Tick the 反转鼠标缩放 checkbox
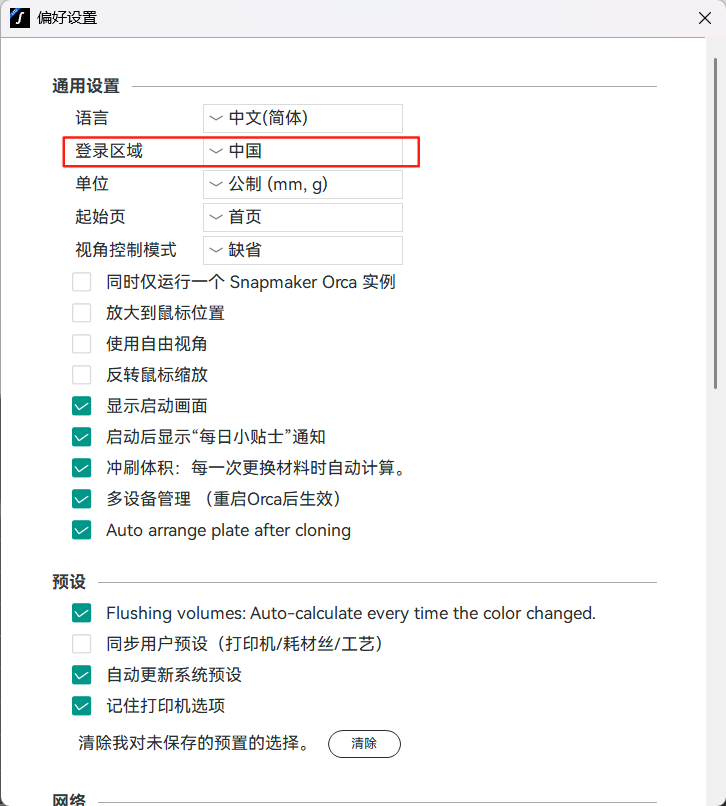This screenshot has height=806, width=726. tap(82, 375)
